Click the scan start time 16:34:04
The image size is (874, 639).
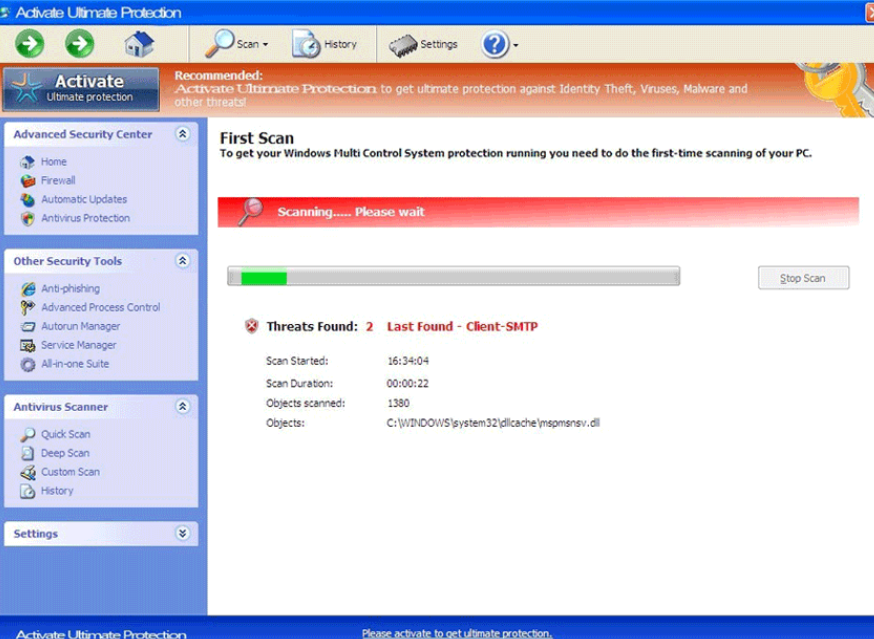(x=408, y=361)
